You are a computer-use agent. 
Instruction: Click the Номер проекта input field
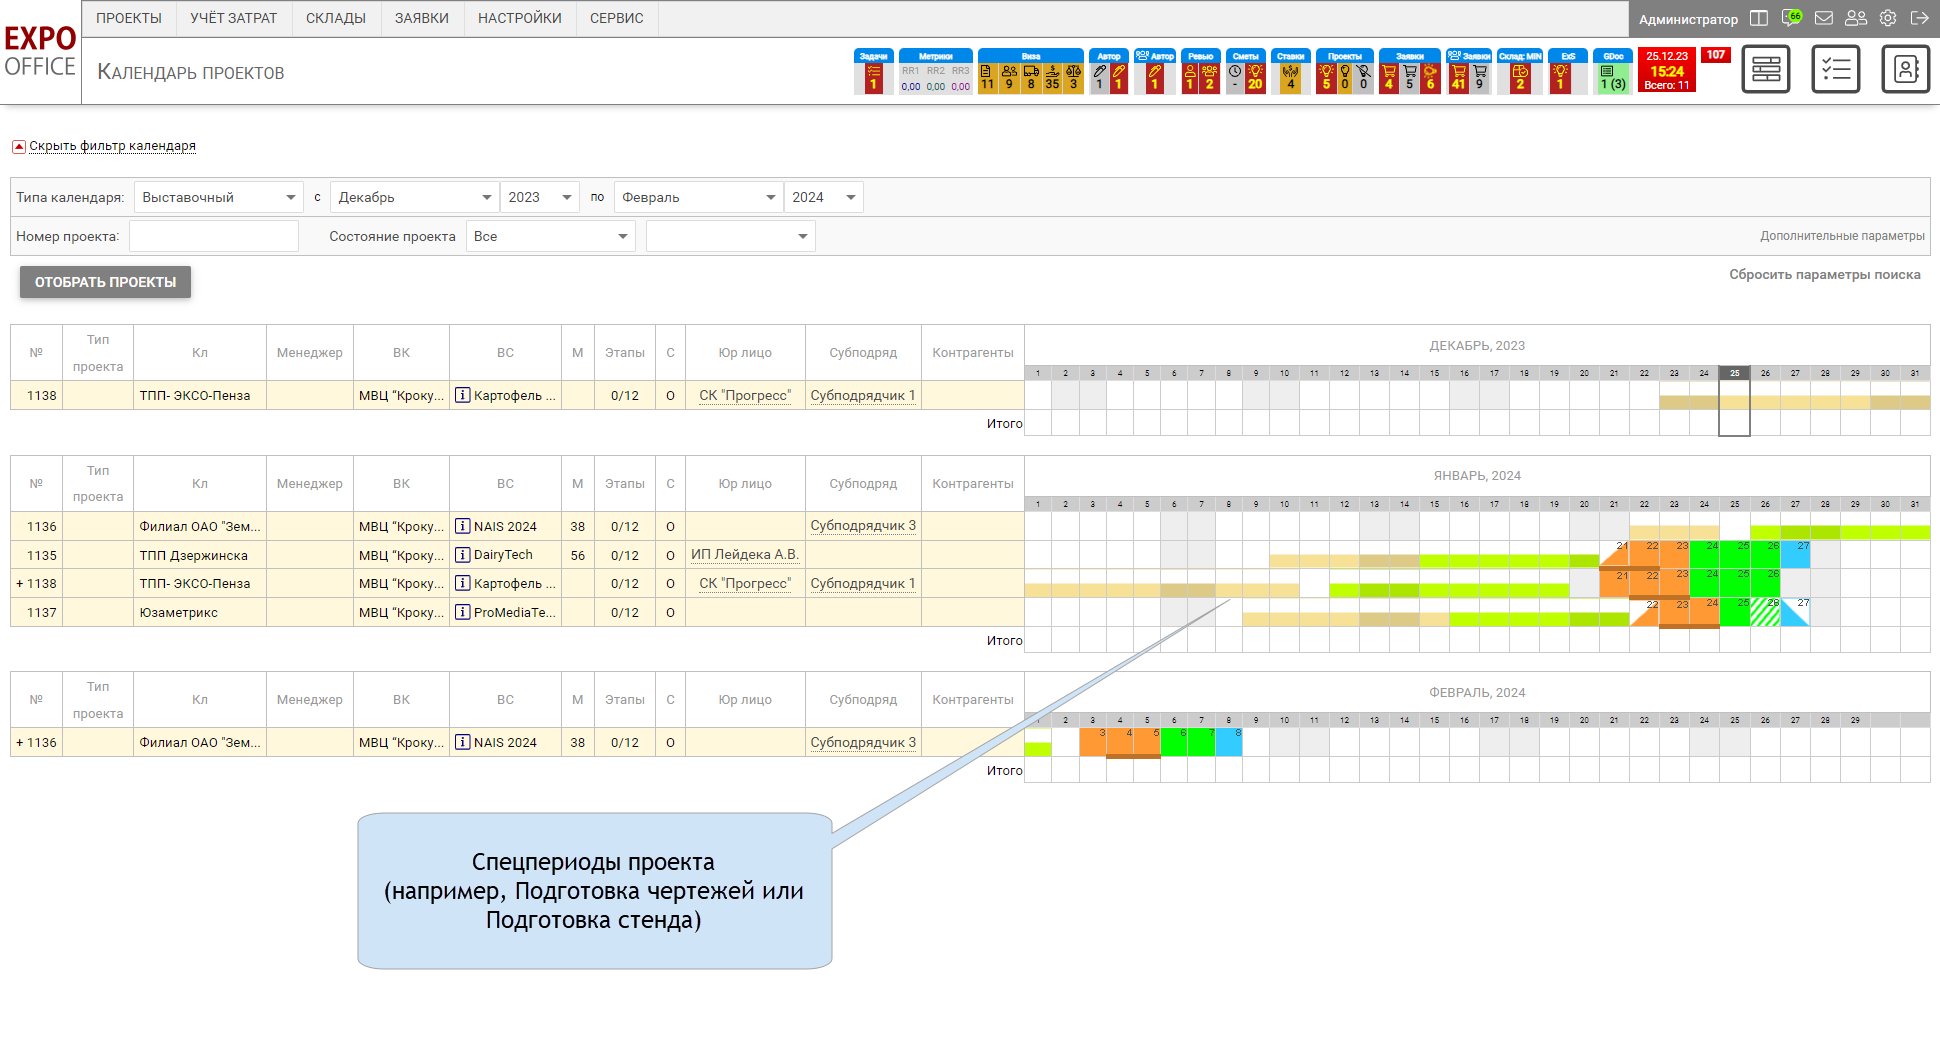[x=214, y=236]
